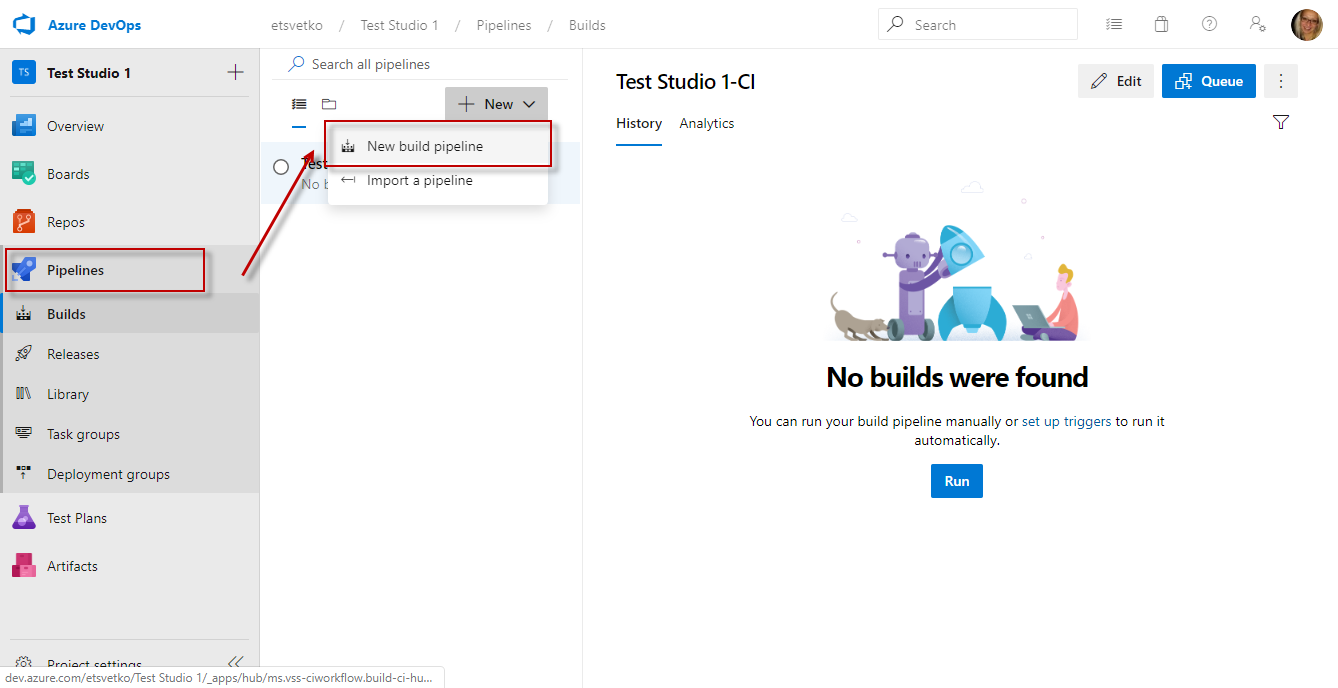Click the Queue button
Viewport: 1338px width, 688px height.
[1209, 81]
